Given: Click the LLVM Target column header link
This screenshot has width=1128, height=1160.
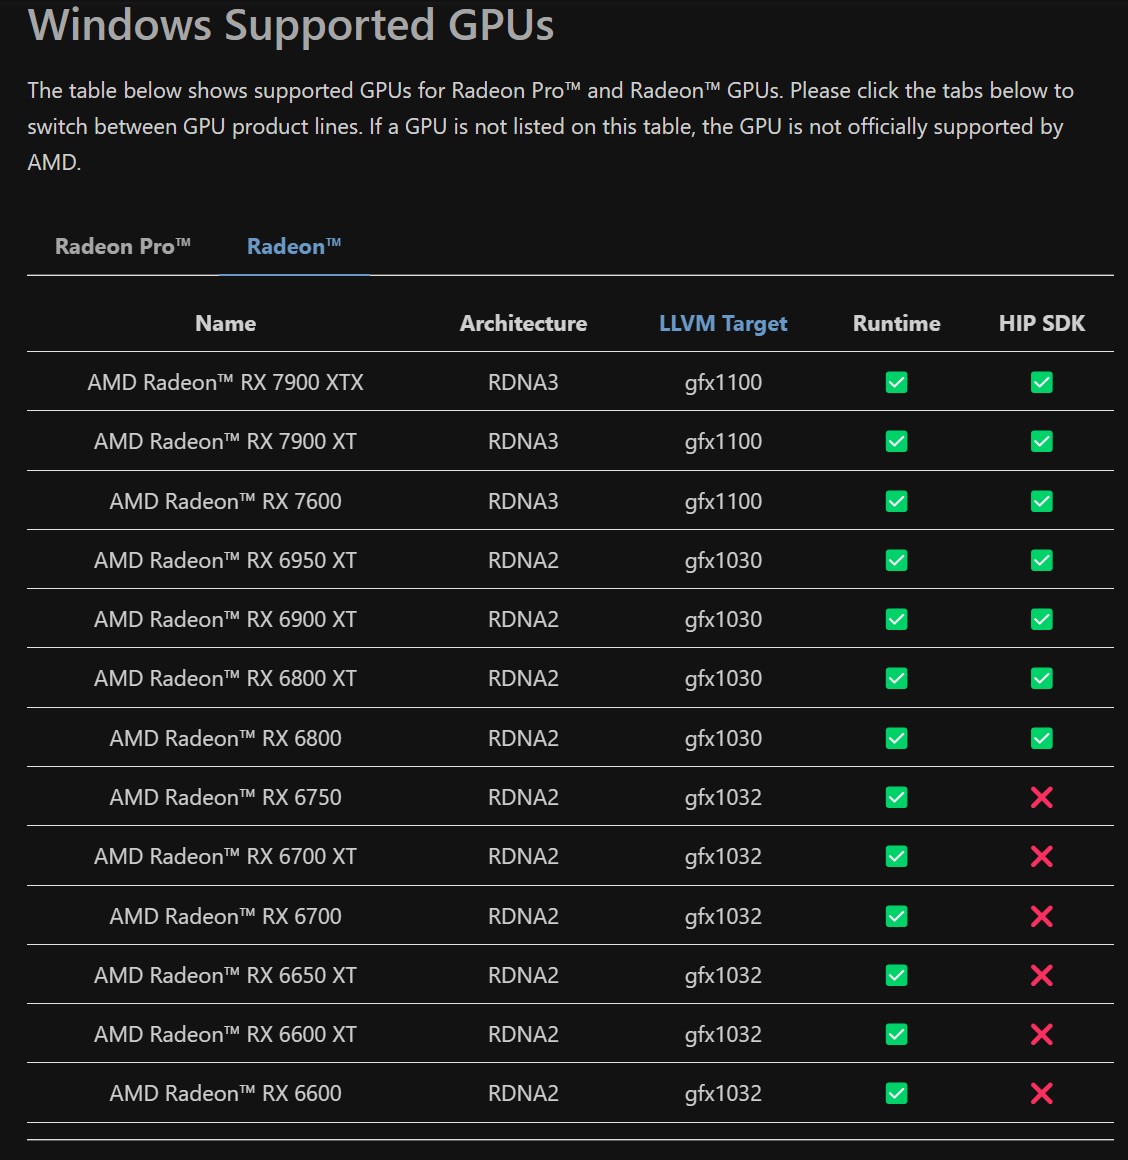Looking at the screenshot, I should [x=723, y=323].
